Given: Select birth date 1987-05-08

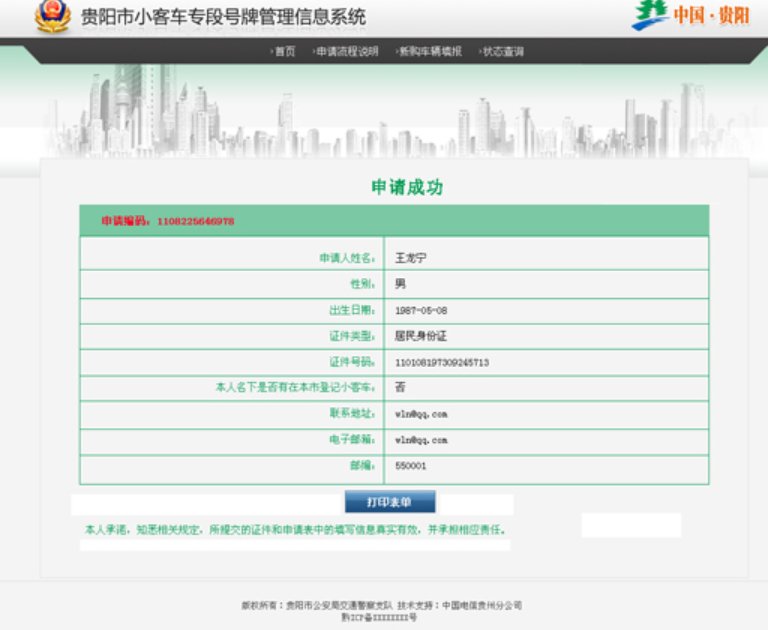Looking at the screenshot, I should tap(421, 311).
